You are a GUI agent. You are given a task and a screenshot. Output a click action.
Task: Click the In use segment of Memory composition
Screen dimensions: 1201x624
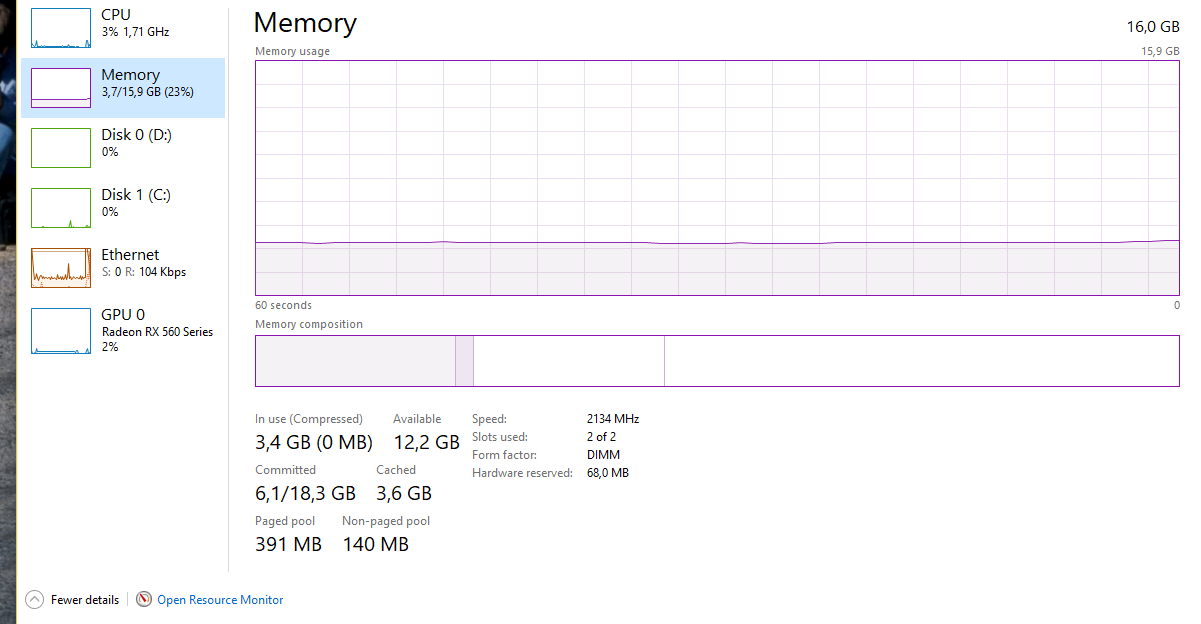355,361
